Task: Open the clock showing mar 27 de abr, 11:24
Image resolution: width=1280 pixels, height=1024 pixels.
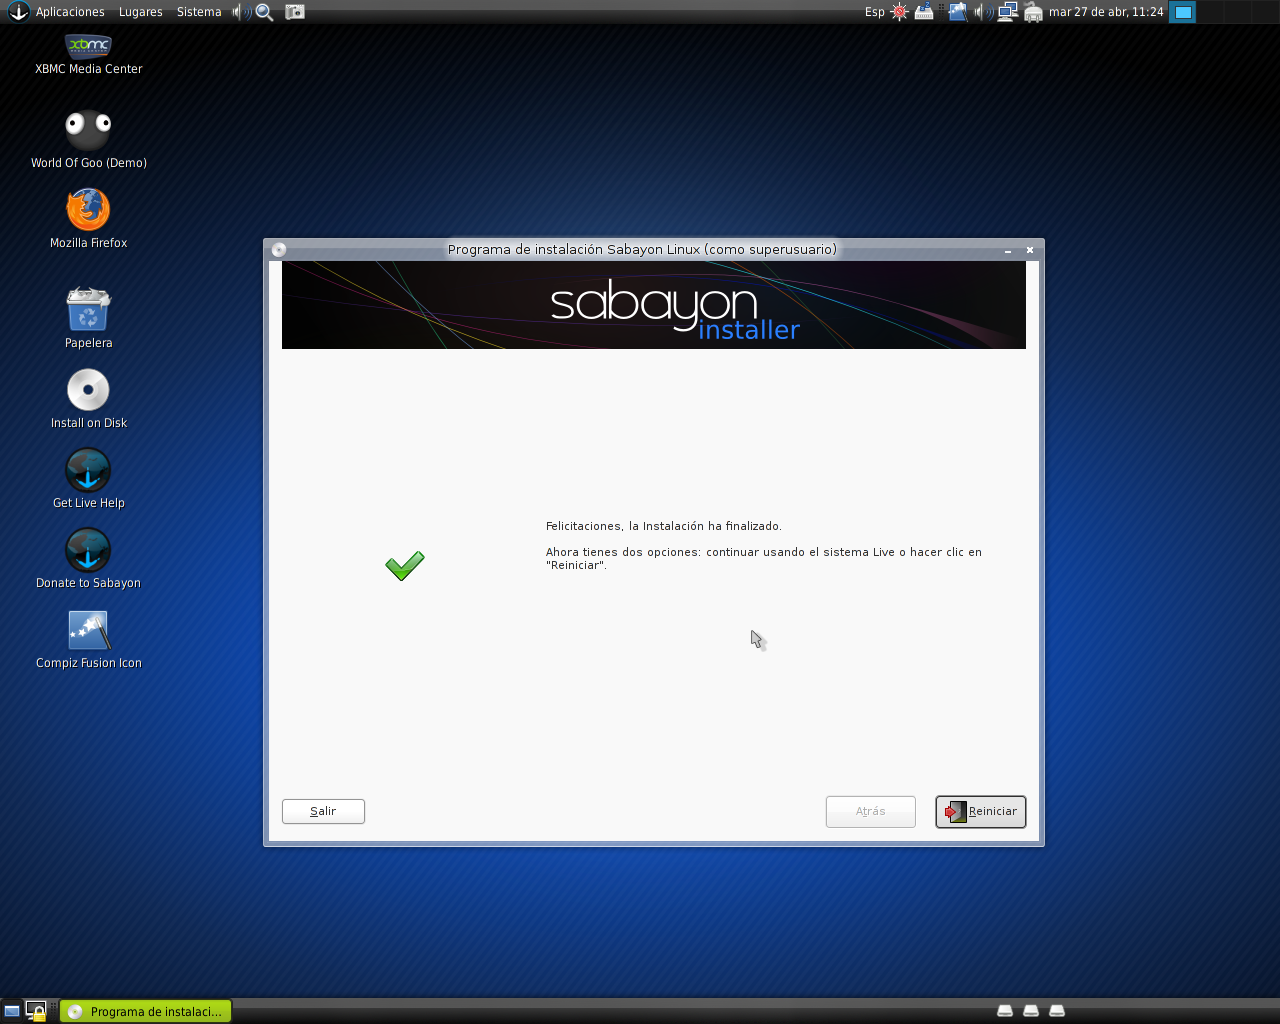Action: point(1106,12)
